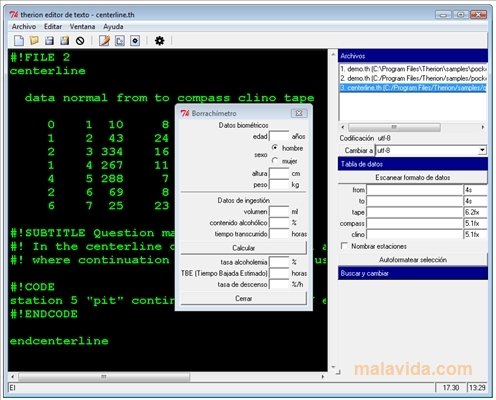This screenshot has height=400, width=496.
Task: Click the compass data table field
Action: (x=415, y=223)
